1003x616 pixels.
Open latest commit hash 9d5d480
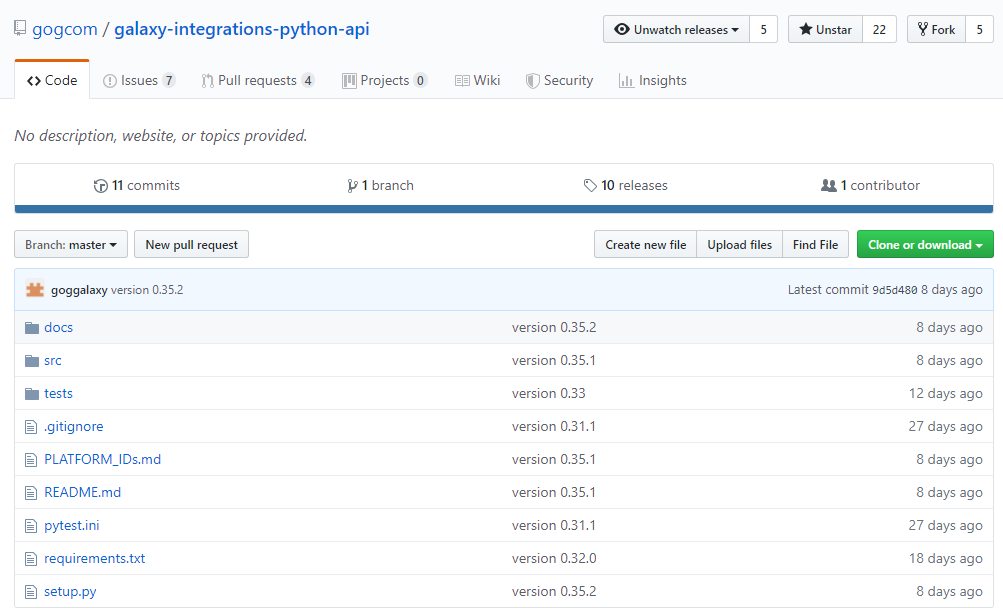click(894, 290)
